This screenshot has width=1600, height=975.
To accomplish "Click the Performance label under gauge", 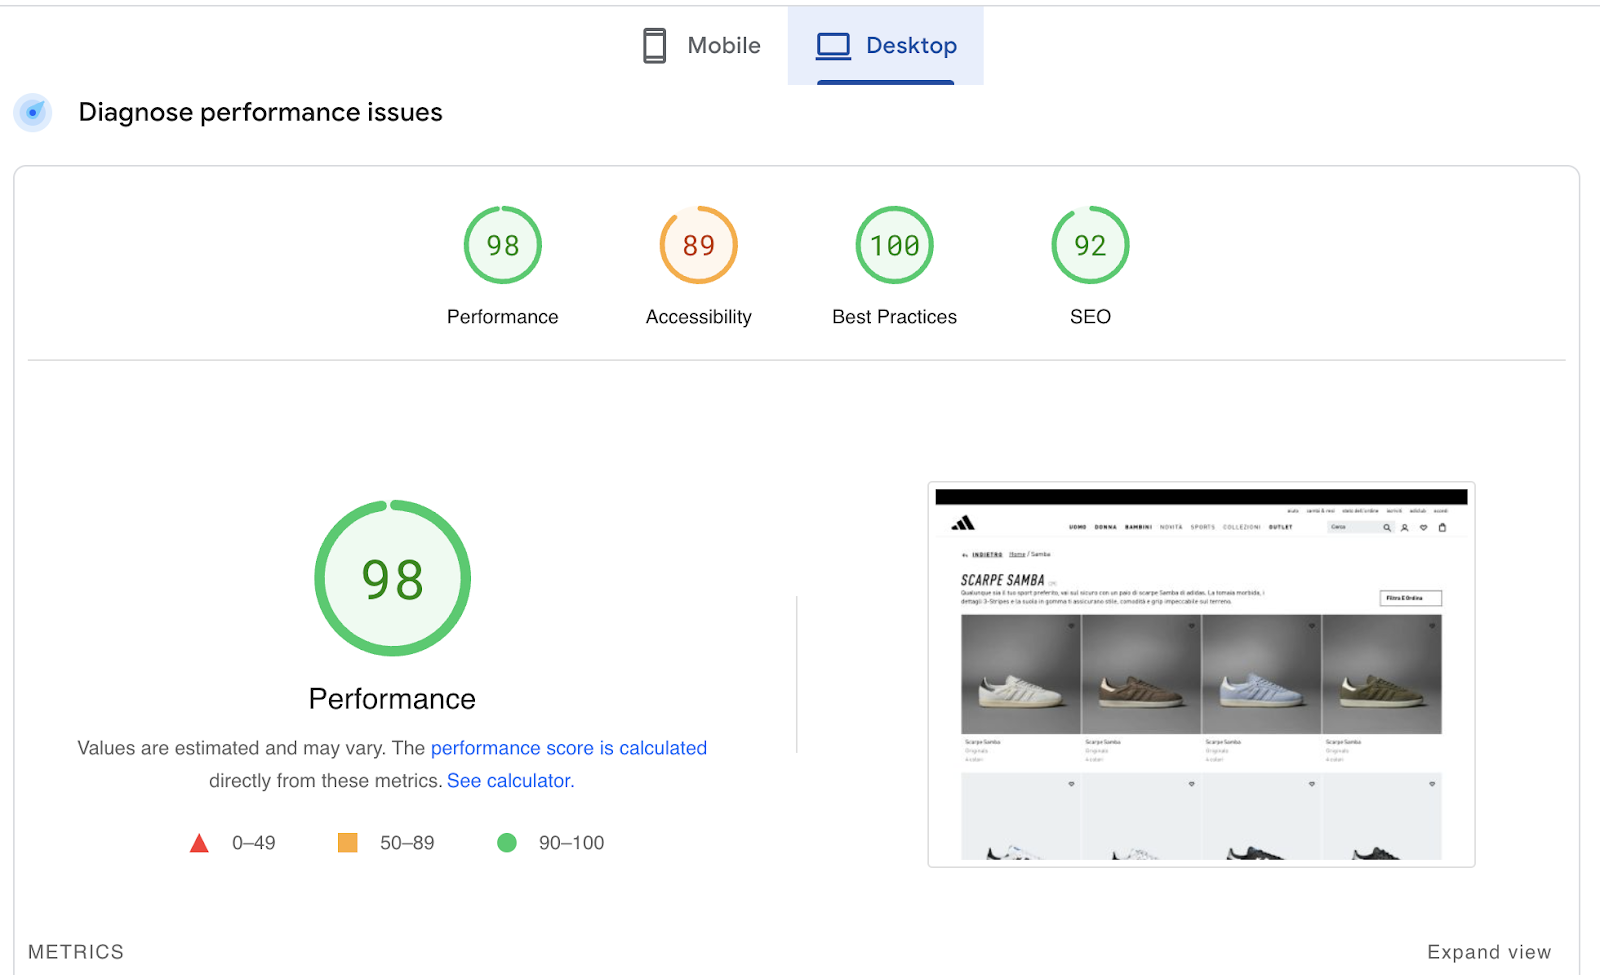I will (x=503, y=317).
